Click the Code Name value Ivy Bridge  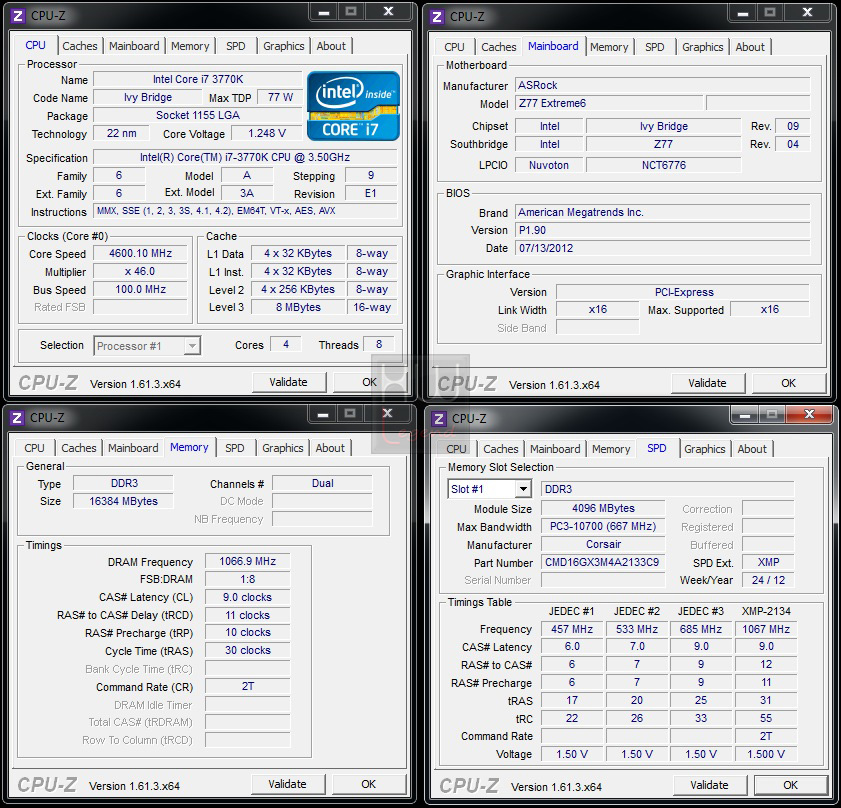(148, 98)
